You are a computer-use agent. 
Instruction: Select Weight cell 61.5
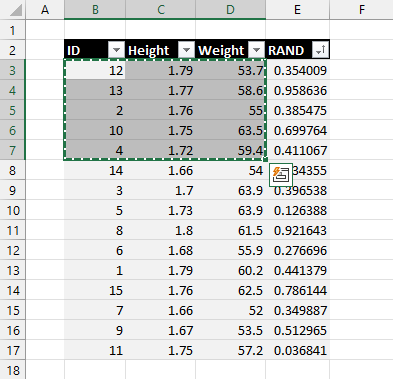point(231,230)
